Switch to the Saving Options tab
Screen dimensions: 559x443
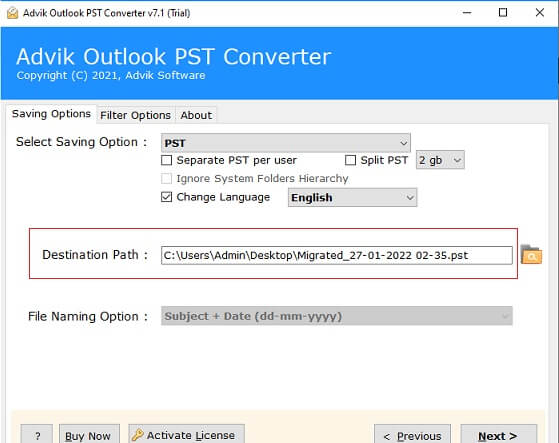coord(51,114)
